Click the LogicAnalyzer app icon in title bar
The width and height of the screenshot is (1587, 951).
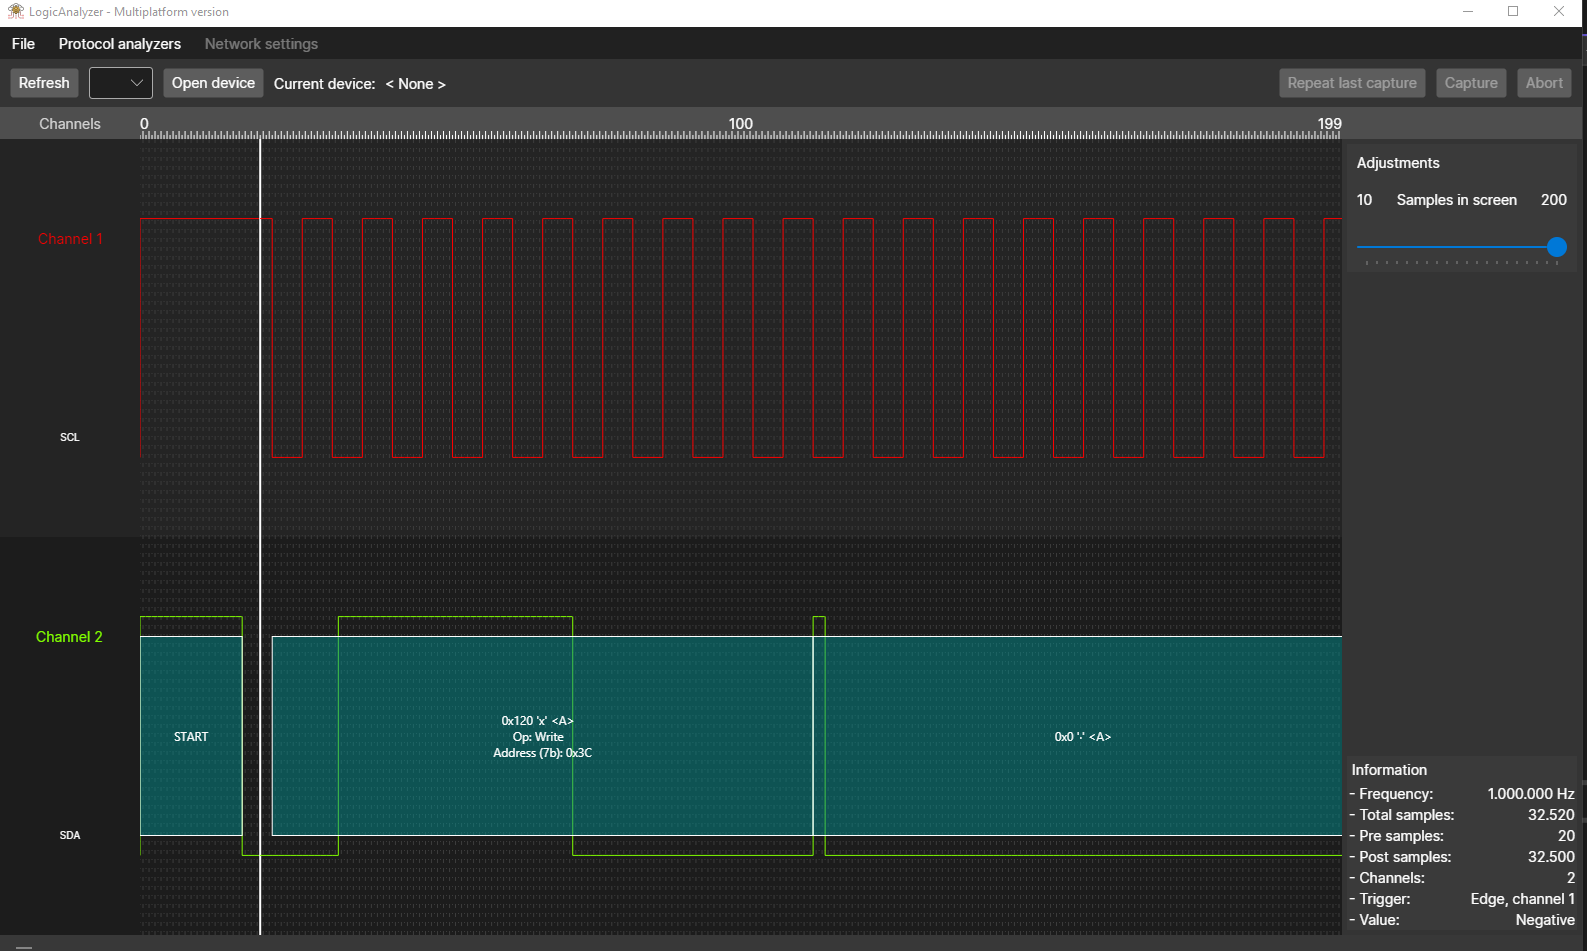[x=15, y=12]
